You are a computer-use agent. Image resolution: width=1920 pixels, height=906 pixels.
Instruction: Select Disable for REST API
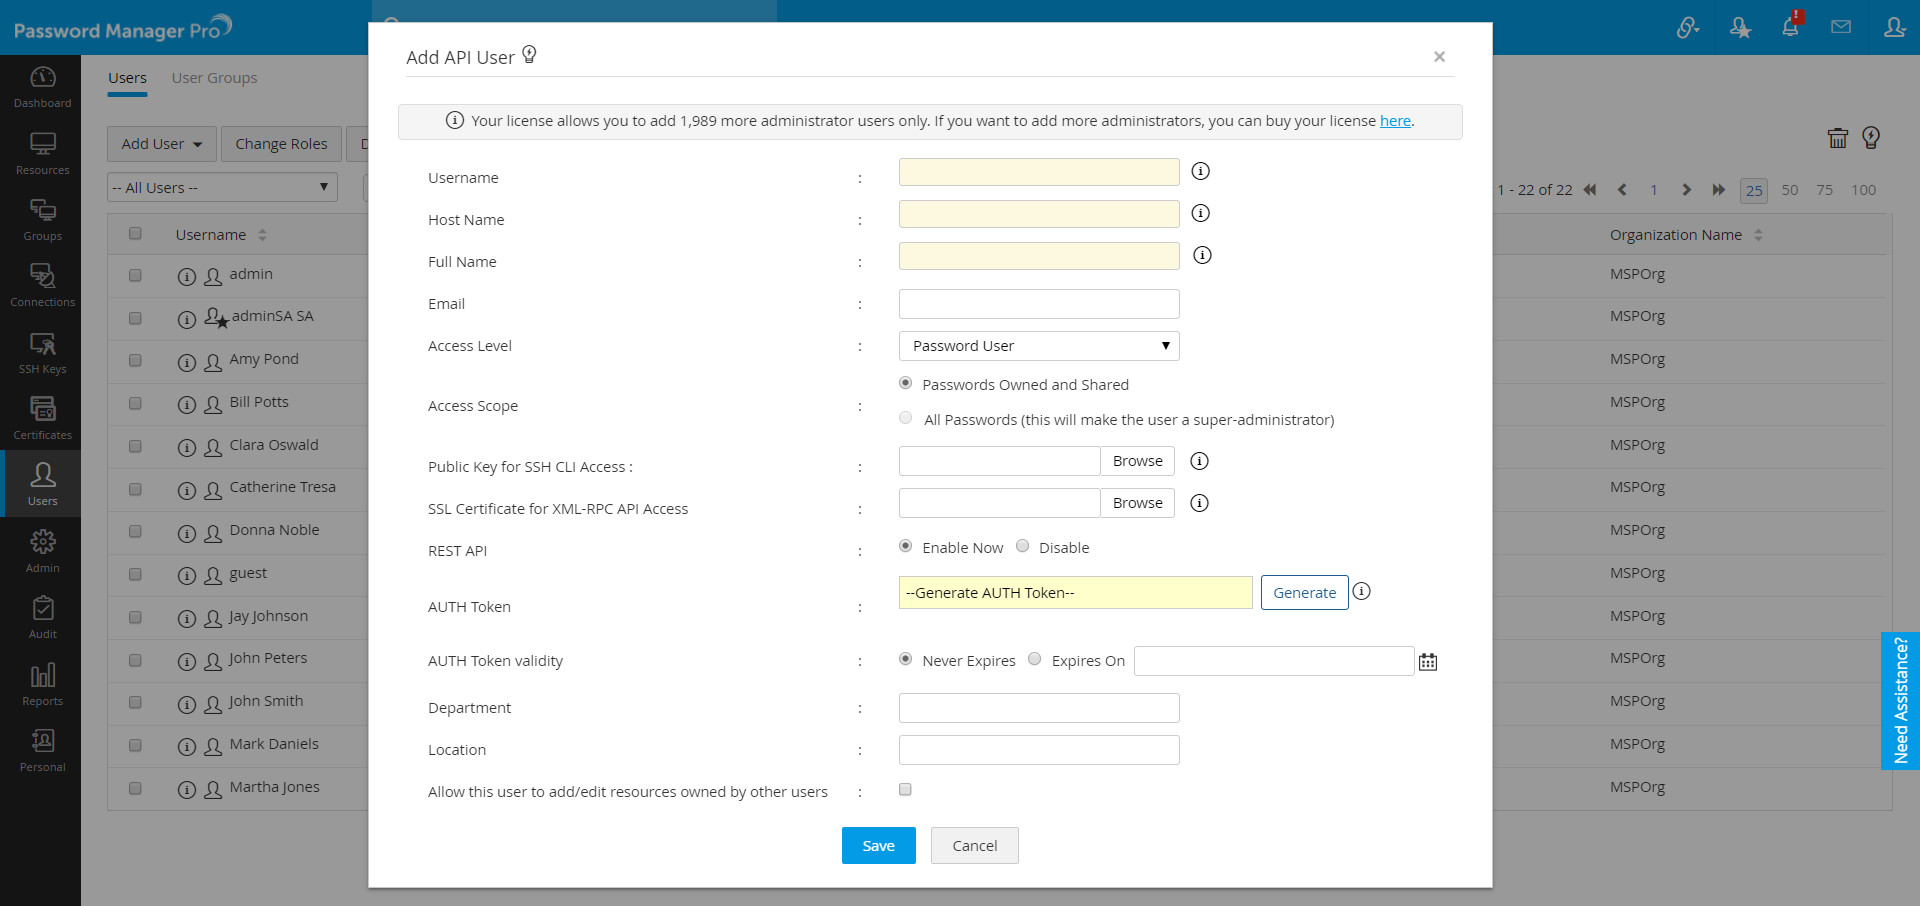click(x=1023, y=546)
